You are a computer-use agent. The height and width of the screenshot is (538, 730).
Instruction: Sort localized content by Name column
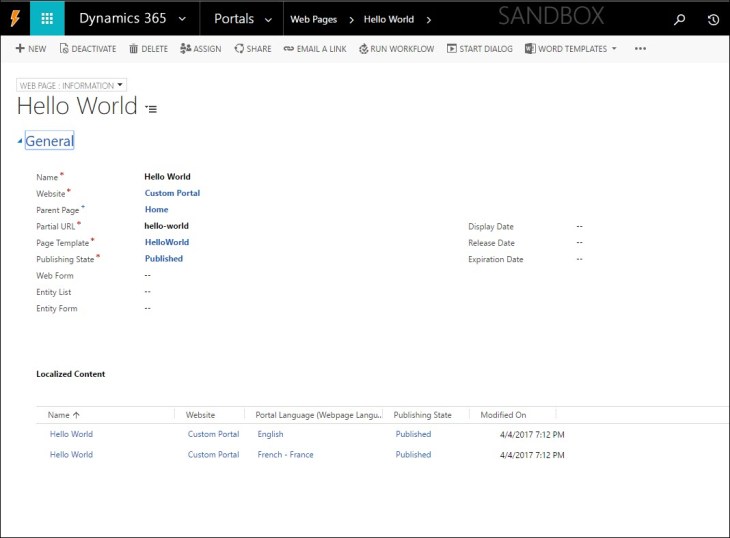64,415
